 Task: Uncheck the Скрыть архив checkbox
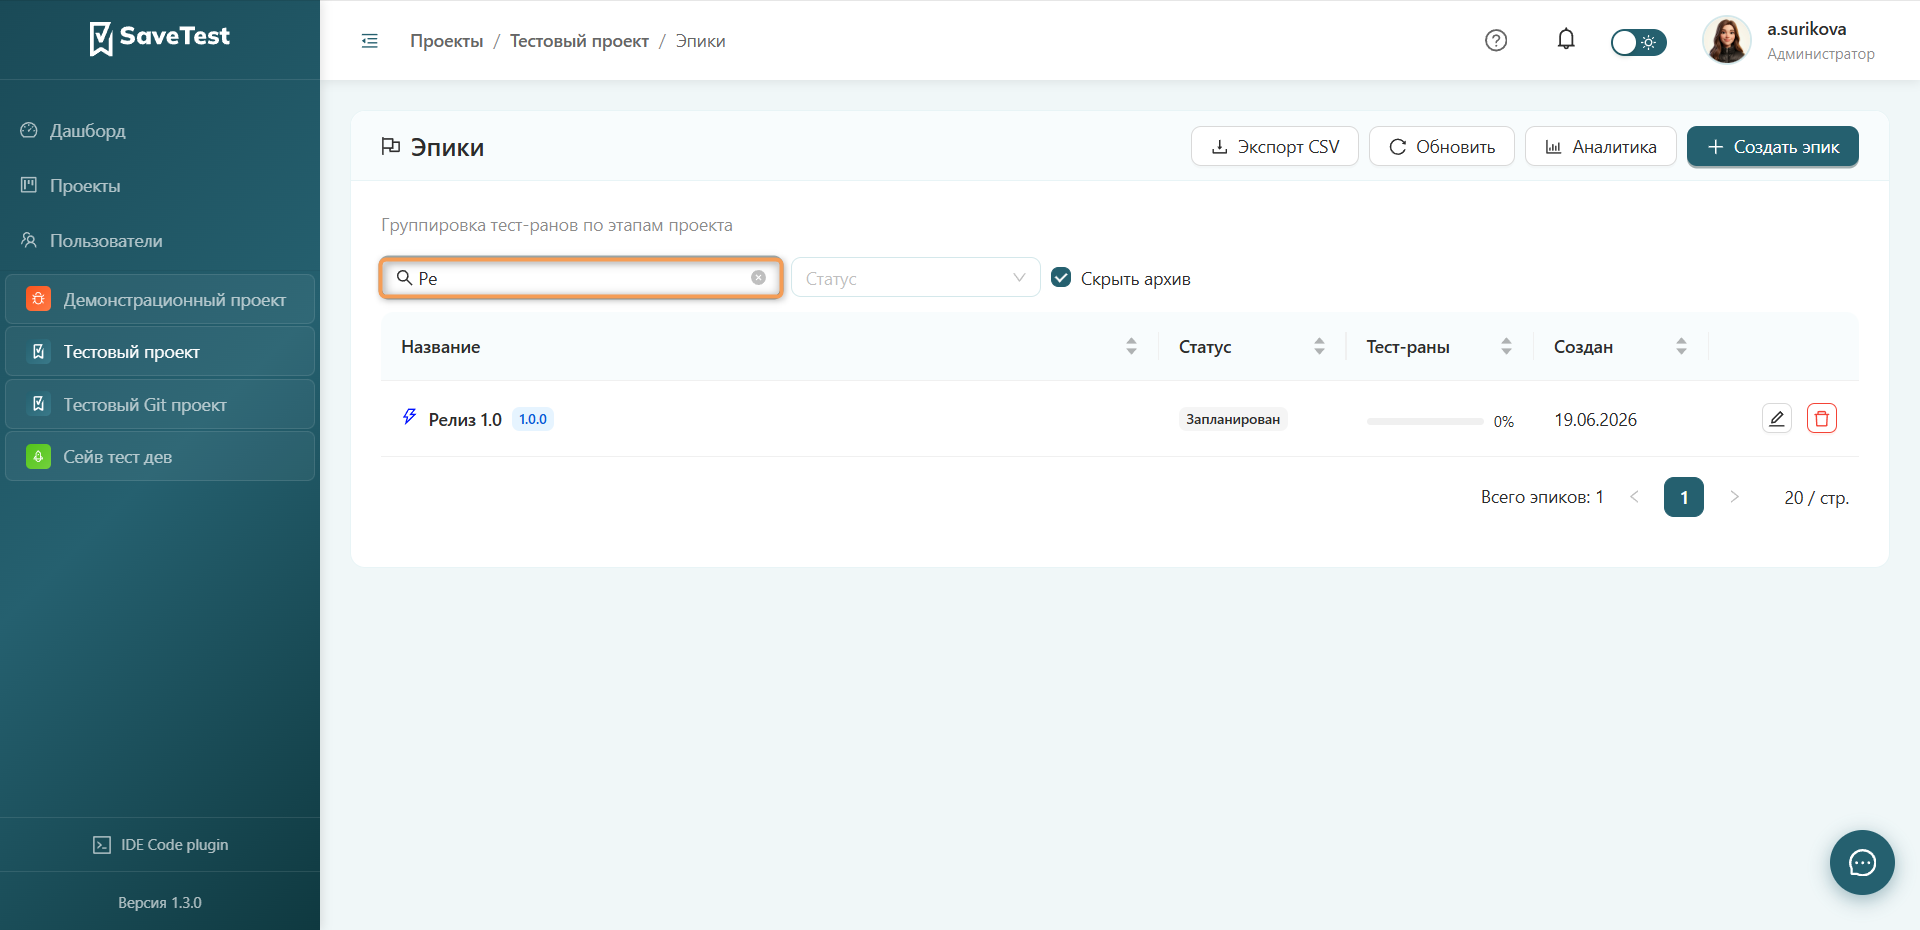pos(1061,278)
